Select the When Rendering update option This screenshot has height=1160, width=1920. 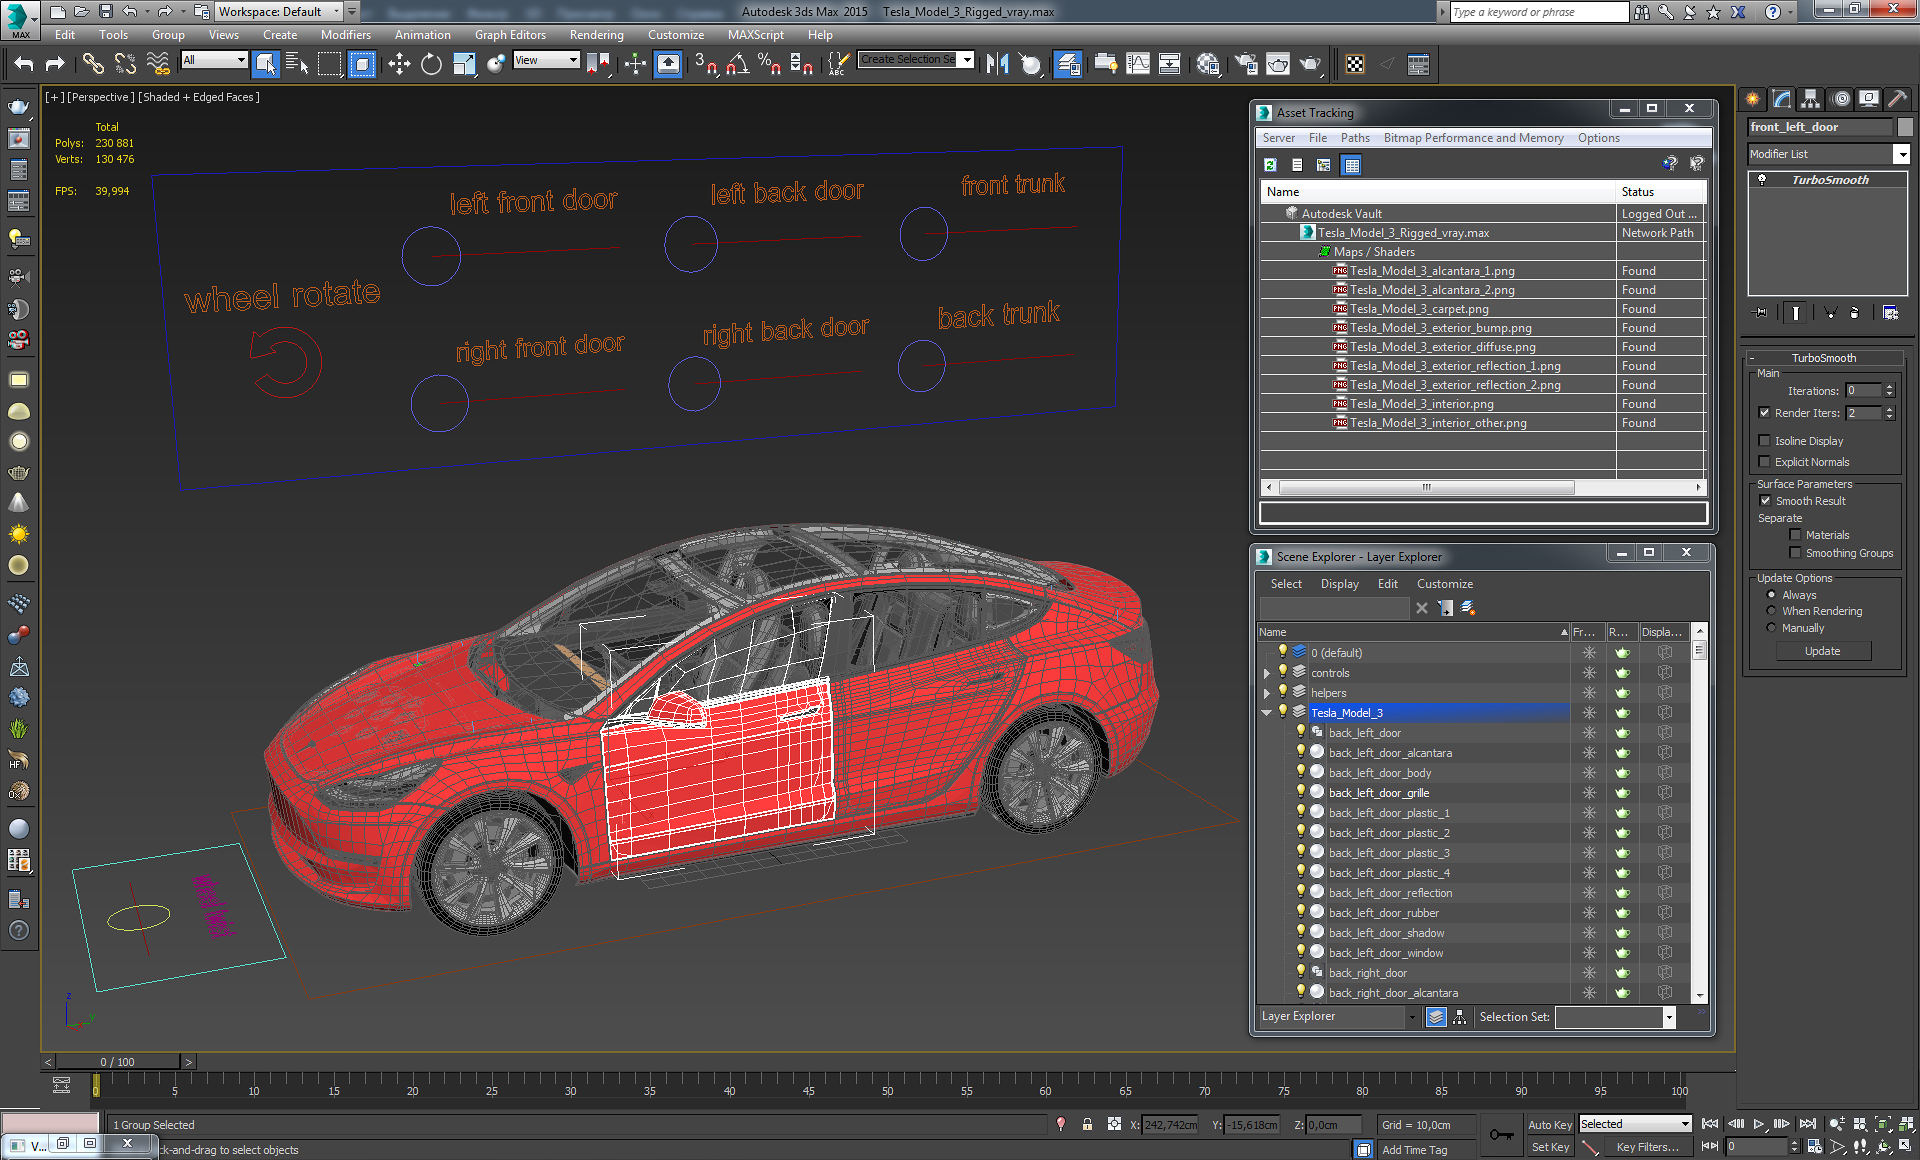[1771, 611]
